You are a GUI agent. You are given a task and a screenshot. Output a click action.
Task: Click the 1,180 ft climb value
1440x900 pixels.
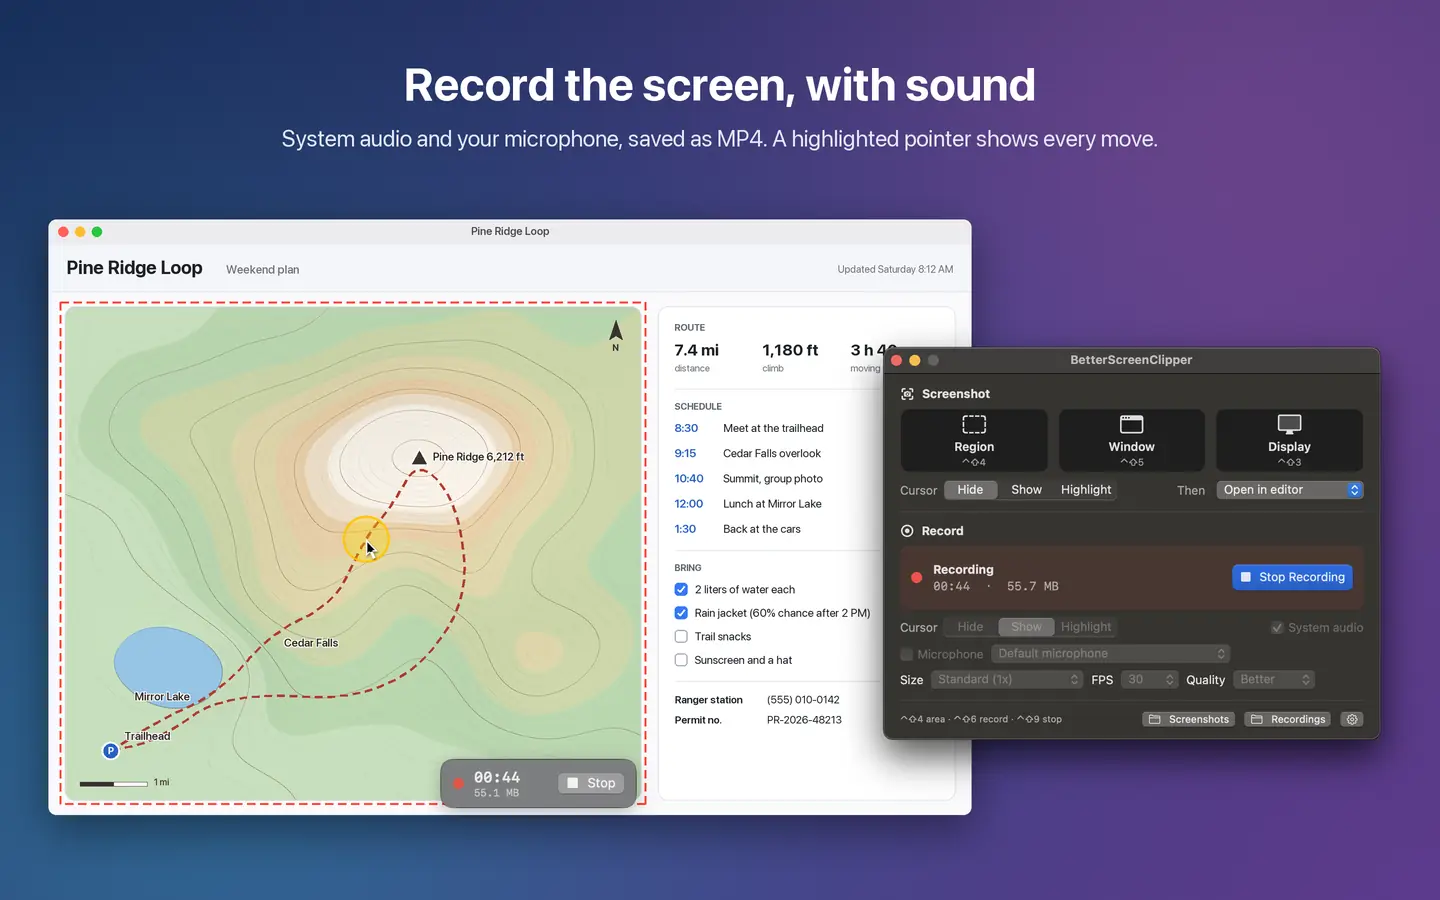coord(790,350)
